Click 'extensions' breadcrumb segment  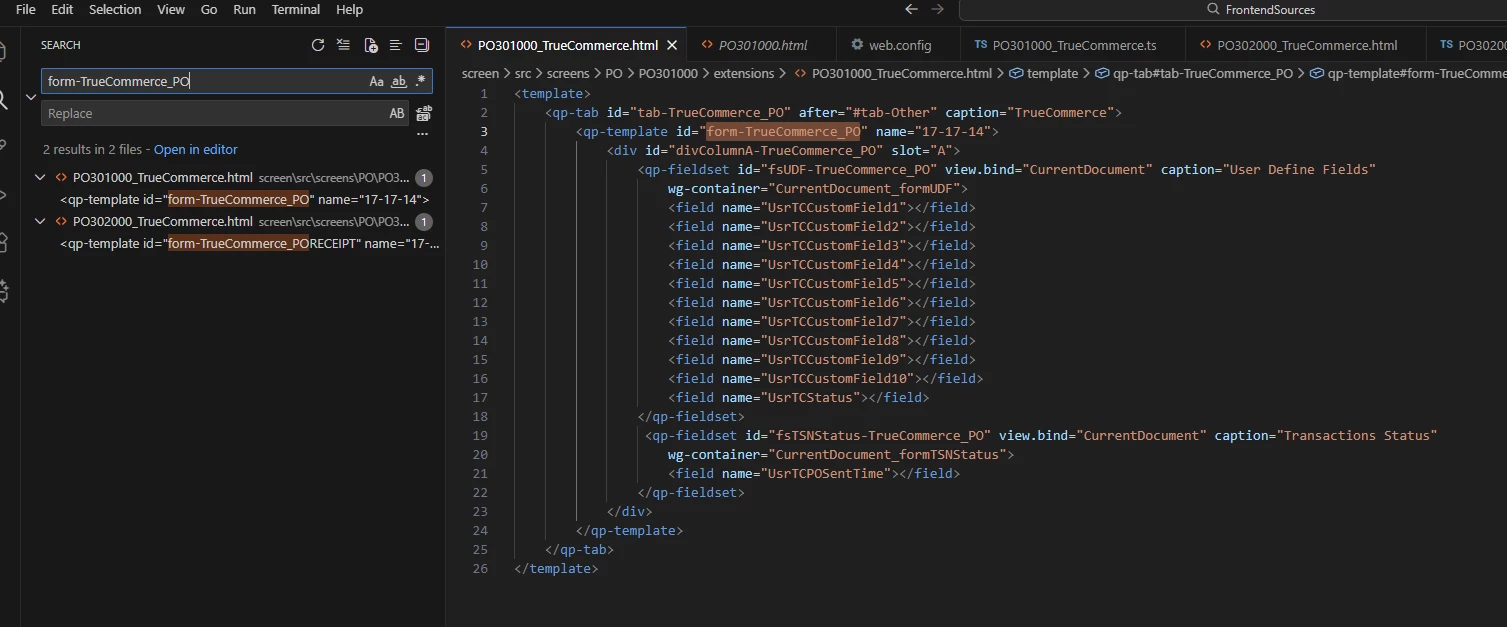[743, 73]
